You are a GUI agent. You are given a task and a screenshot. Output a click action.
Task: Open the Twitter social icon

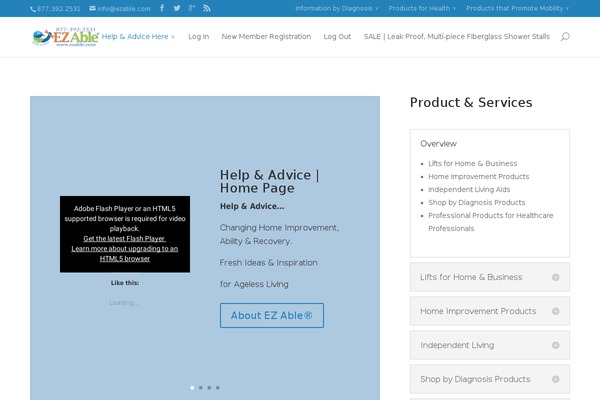pyautogui.click(x=177, y=8)
